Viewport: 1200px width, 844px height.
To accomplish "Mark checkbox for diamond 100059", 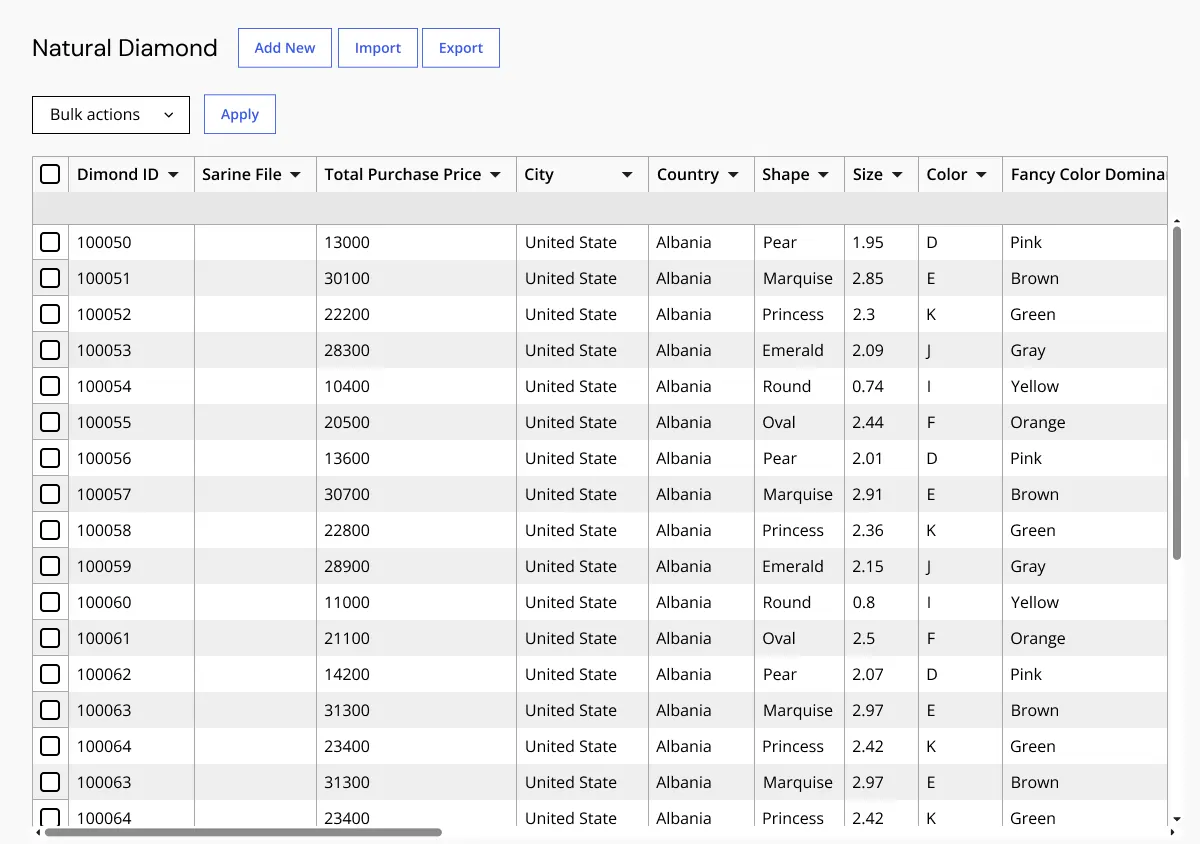I will [50, 566].
